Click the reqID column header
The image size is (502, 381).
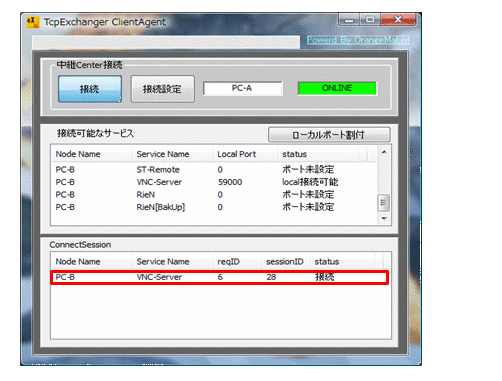coord(237,262)
